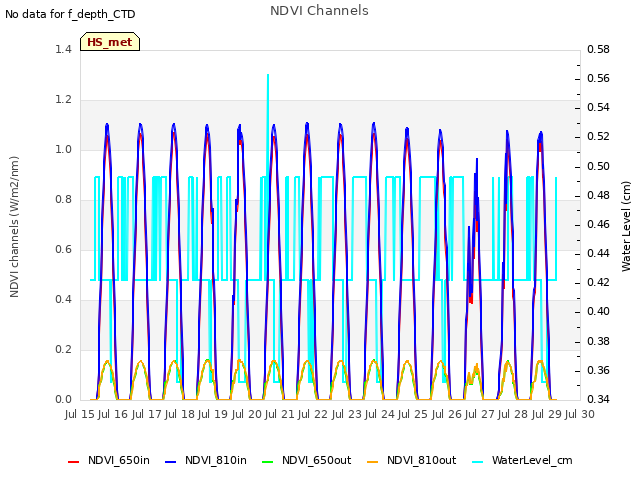The image size is (640, 480).
Task: Click the 'NDVI channels (W/m2/nm)' axis label
Action: click(14, 227)
